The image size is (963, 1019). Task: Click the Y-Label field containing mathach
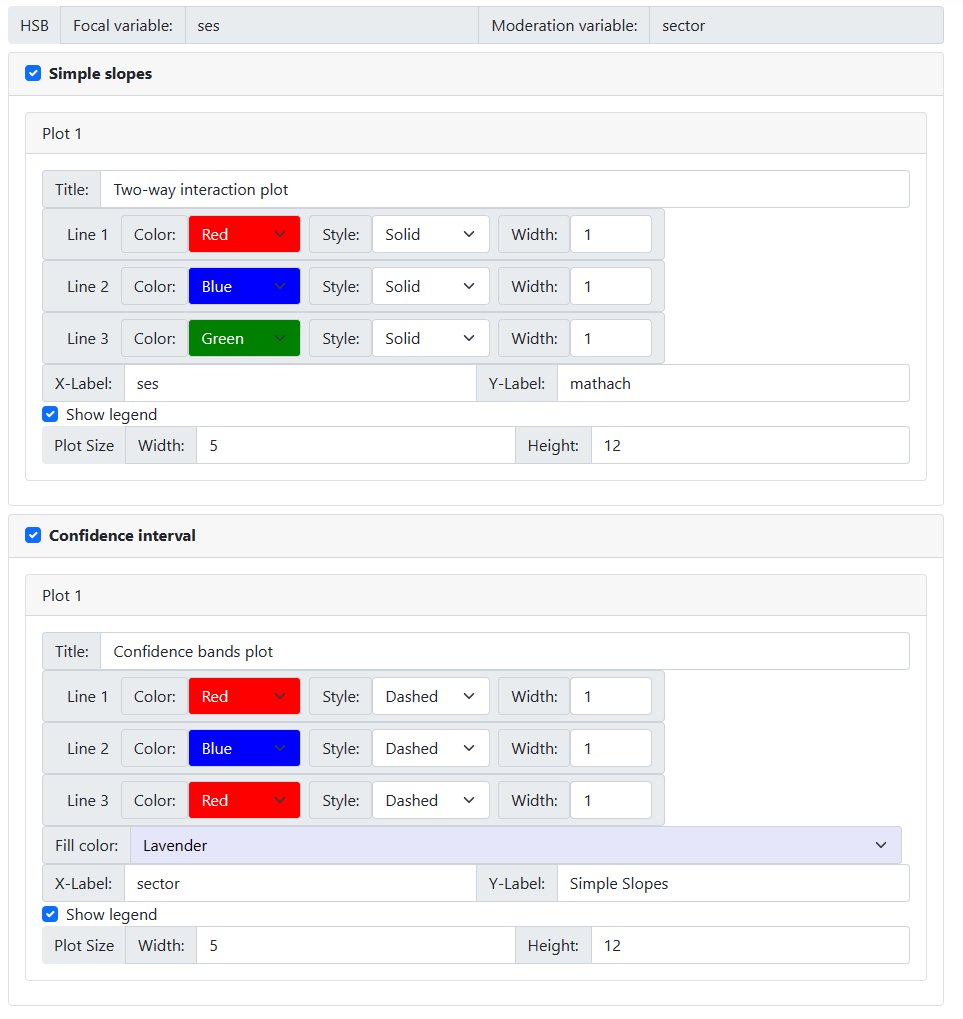[732, 384]
